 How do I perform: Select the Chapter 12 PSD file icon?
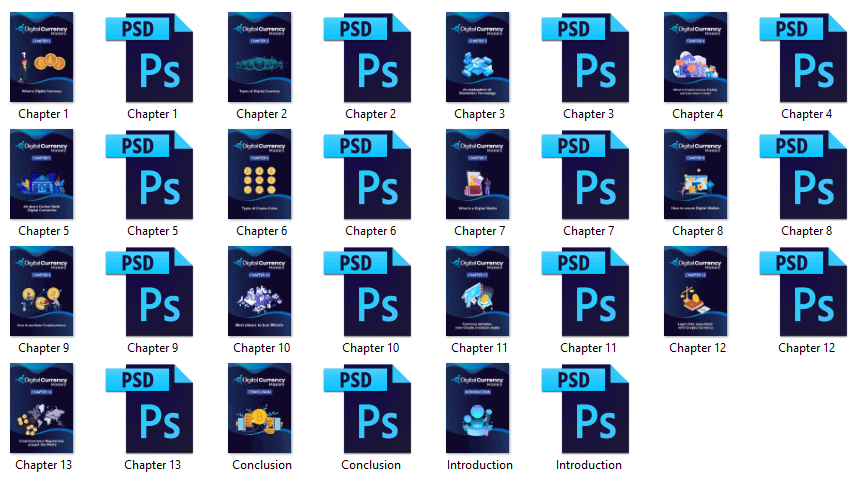click(x=804, y=292)
